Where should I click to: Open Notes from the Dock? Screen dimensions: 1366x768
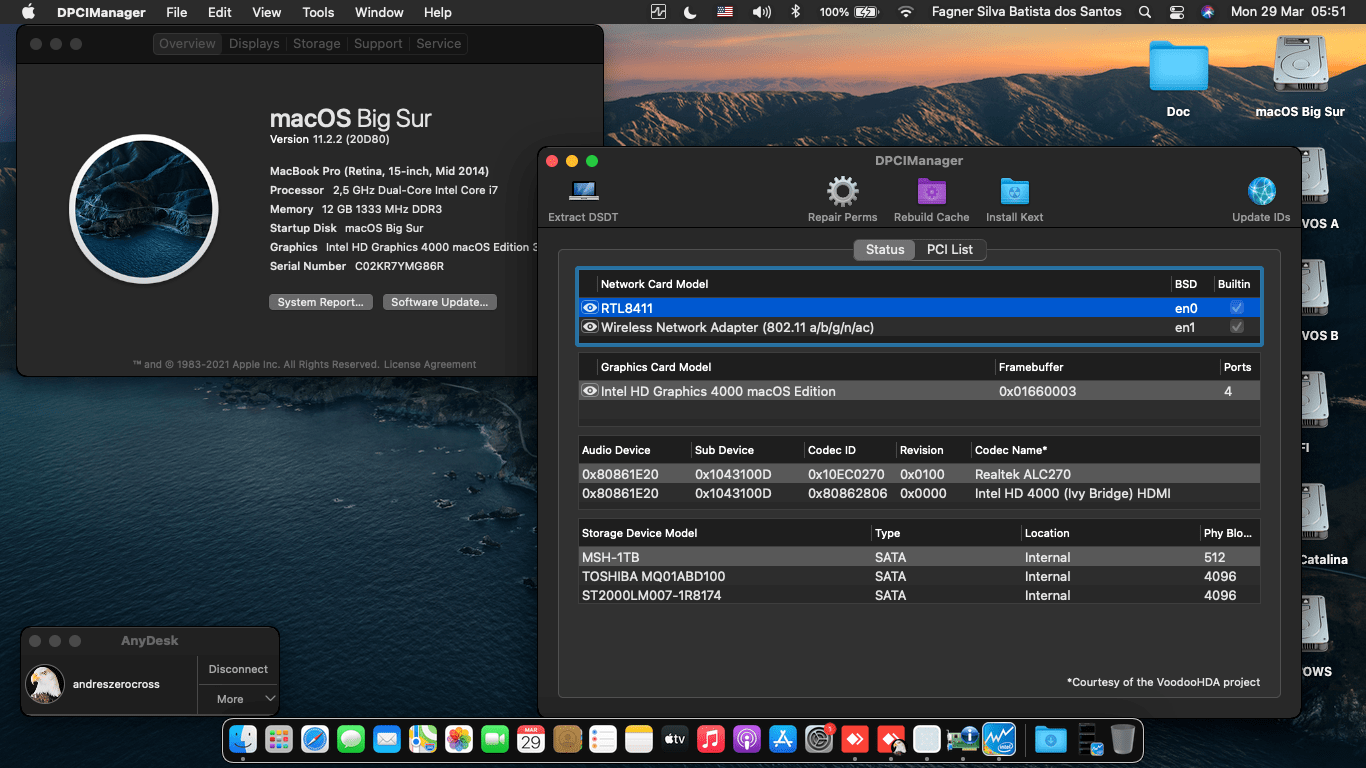pyautogui.click(x=639, y=739)
